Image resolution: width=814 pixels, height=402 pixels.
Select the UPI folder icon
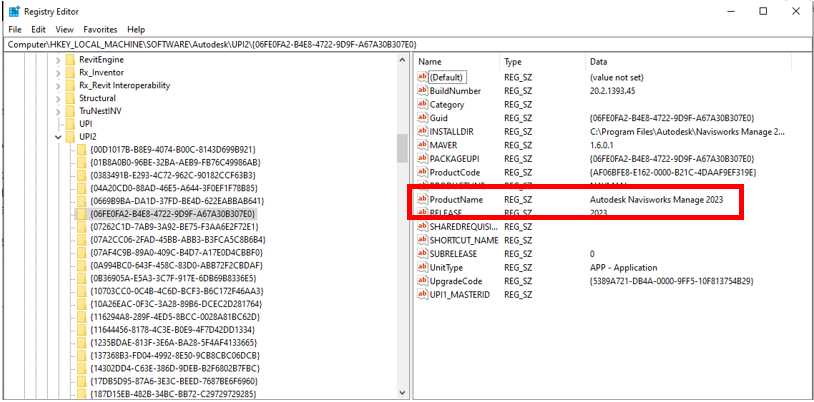[70, 124]
